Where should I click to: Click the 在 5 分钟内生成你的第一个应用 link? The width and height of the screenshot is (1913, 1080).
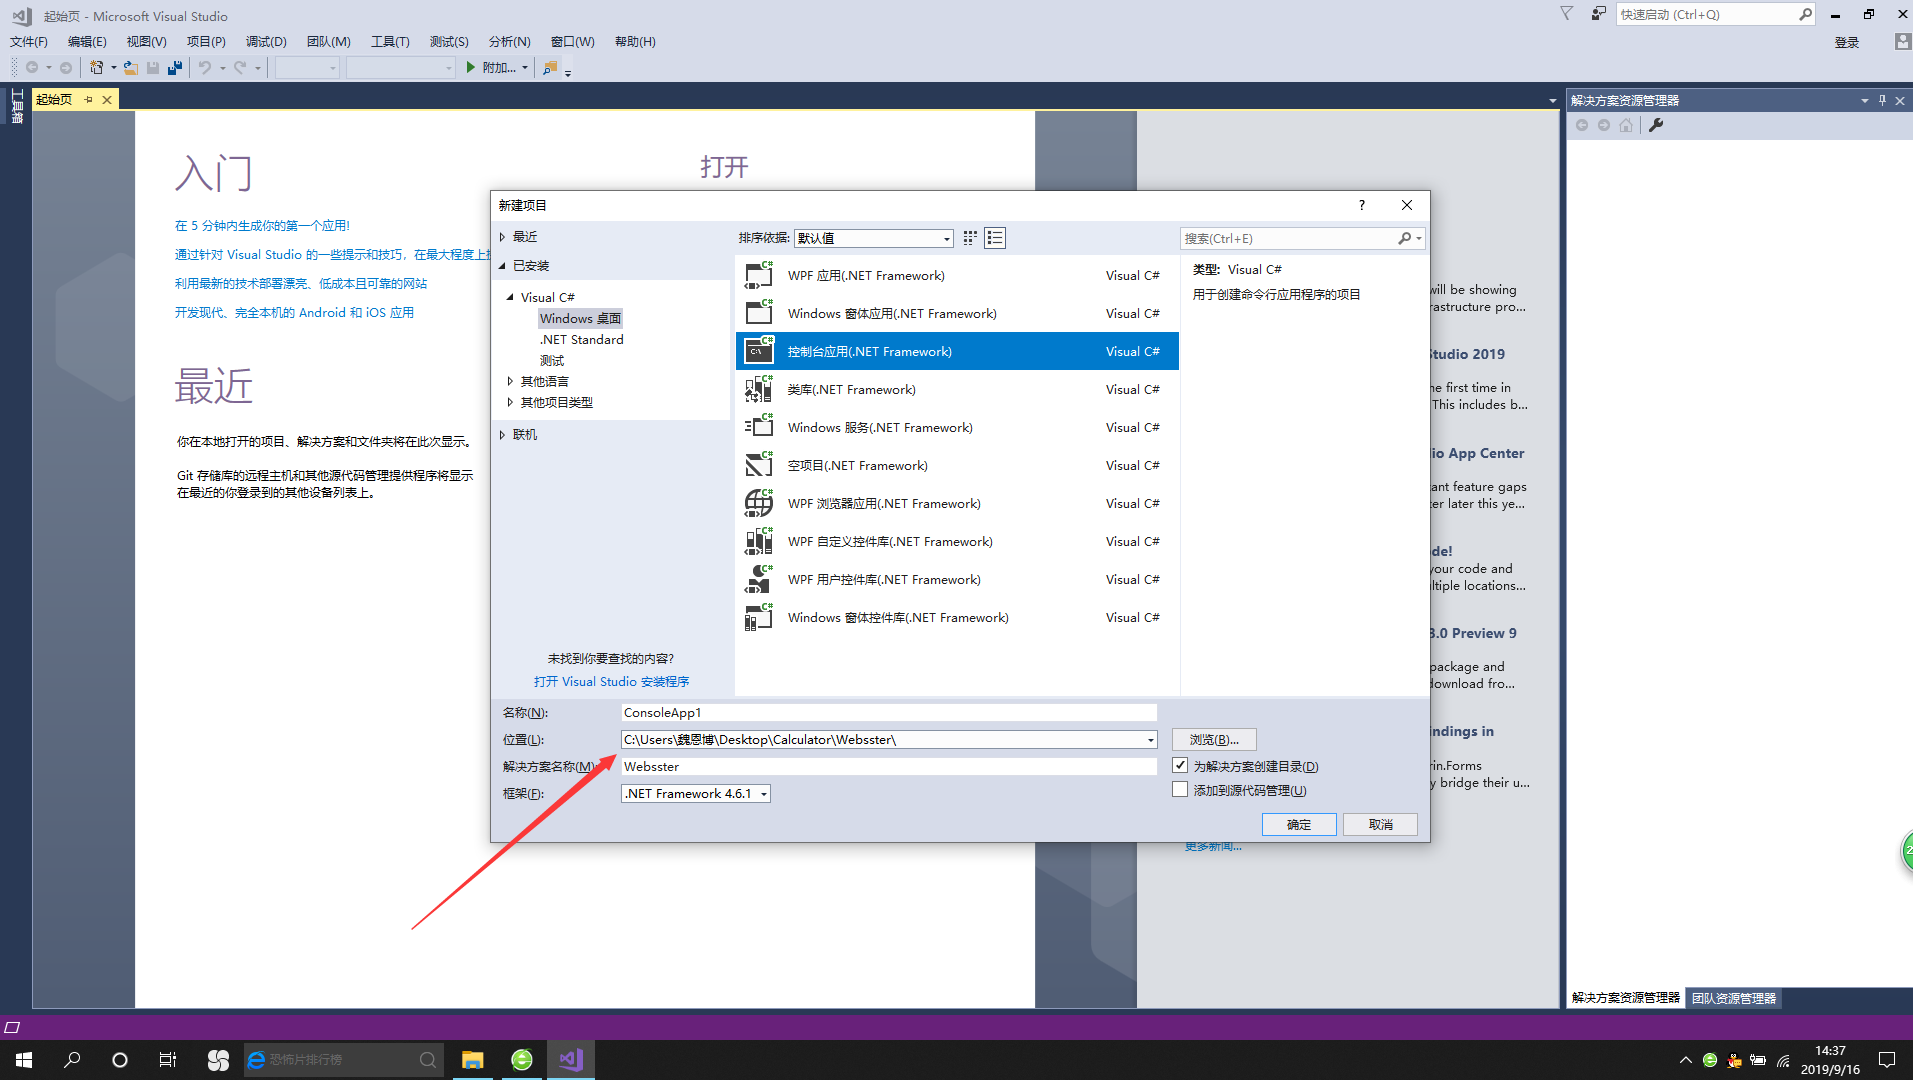tap(262, 226)
